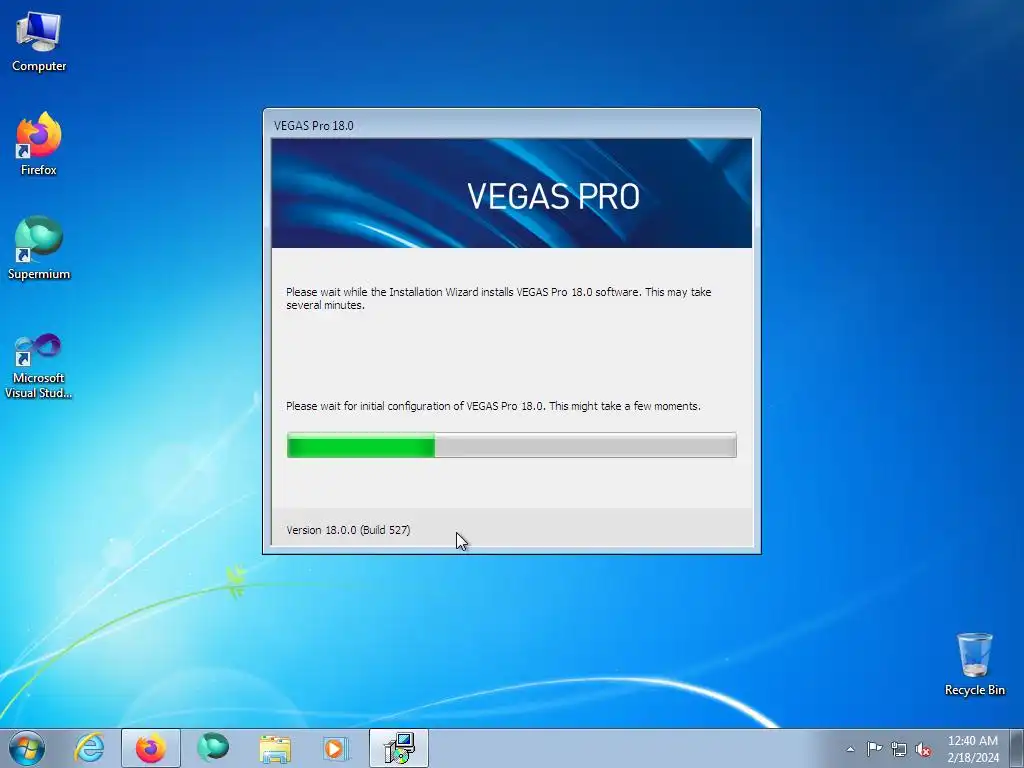
Task: Open the muted volume tray icon
Action: pyautogui.click(x=923, y=749)
